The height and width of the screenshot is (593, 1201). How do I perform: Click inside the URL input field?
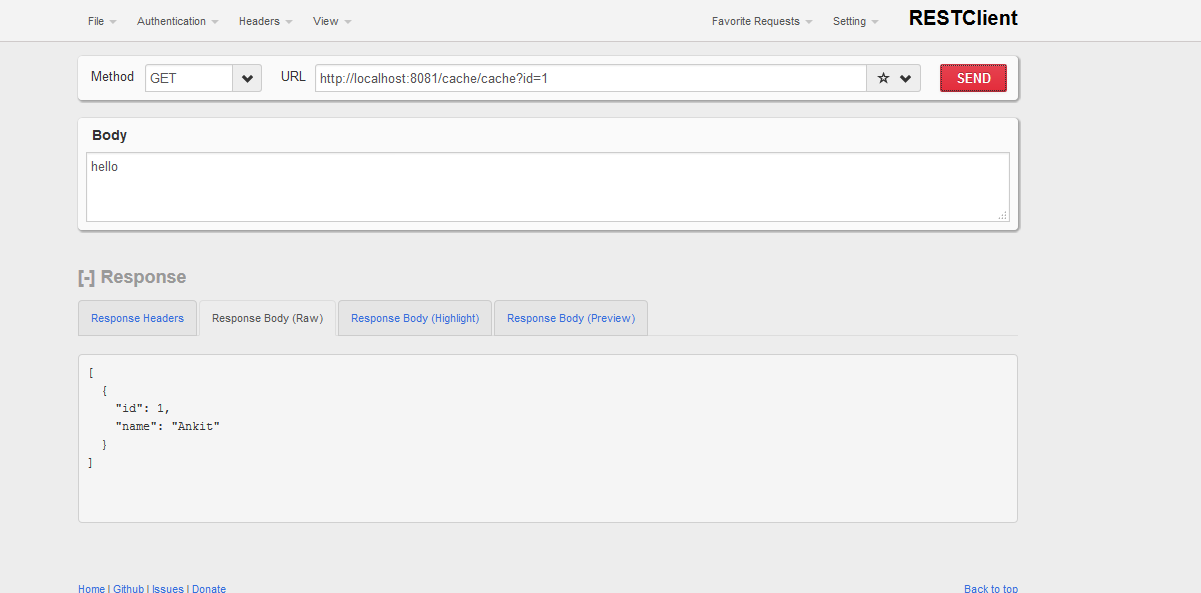[x=590, y=78]
